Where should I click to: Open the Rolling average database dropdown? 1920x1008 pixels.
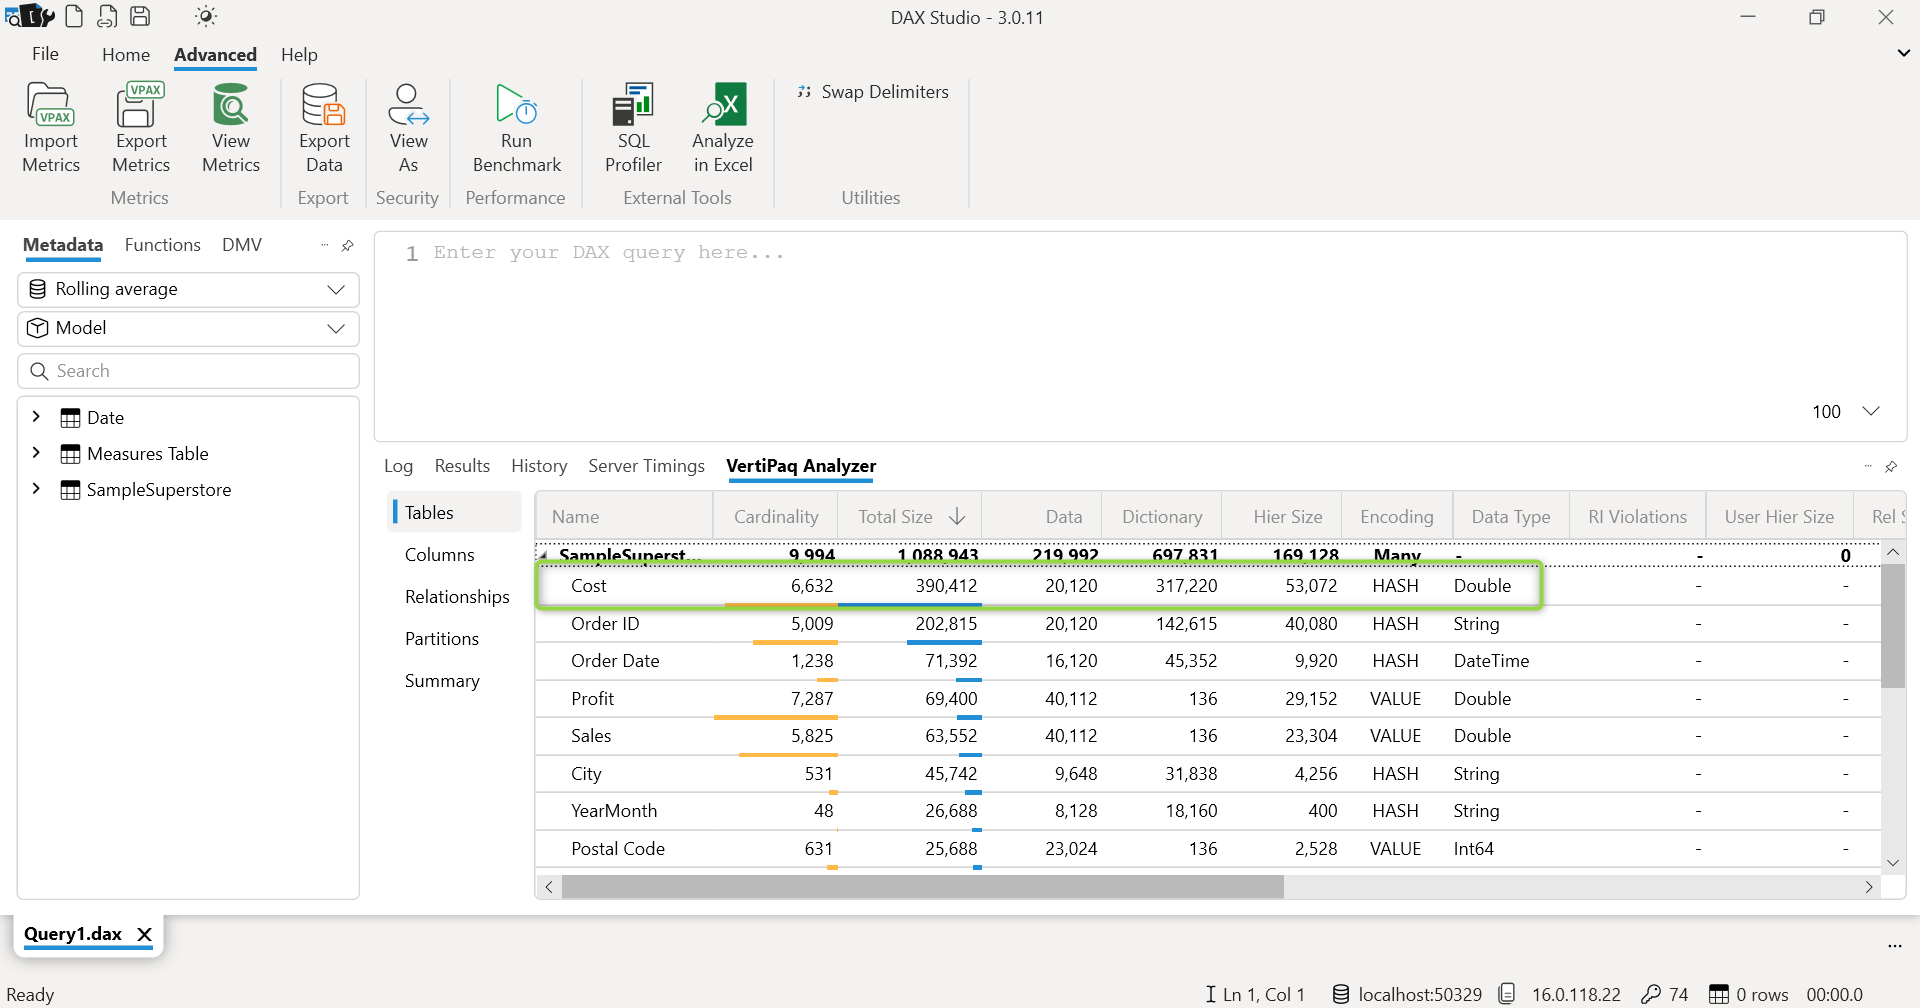click(188, 290)
